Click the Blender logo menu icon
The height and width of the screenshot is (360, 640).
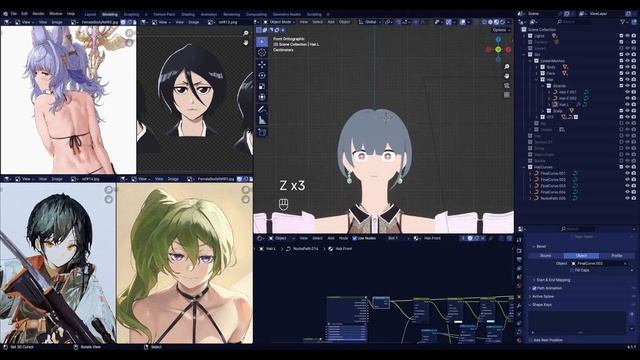click(x=5, y=13)
